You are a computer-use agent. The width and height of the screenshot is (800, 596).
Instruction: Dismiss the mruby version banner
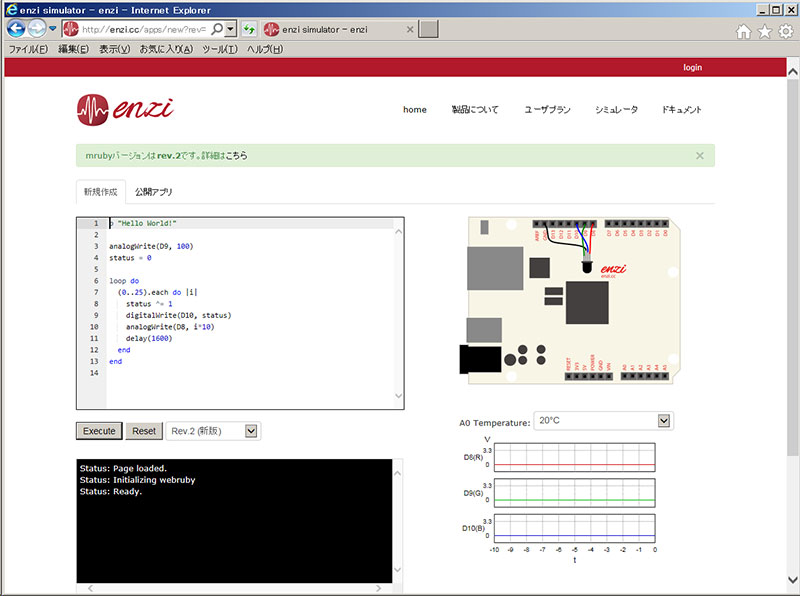700,155
